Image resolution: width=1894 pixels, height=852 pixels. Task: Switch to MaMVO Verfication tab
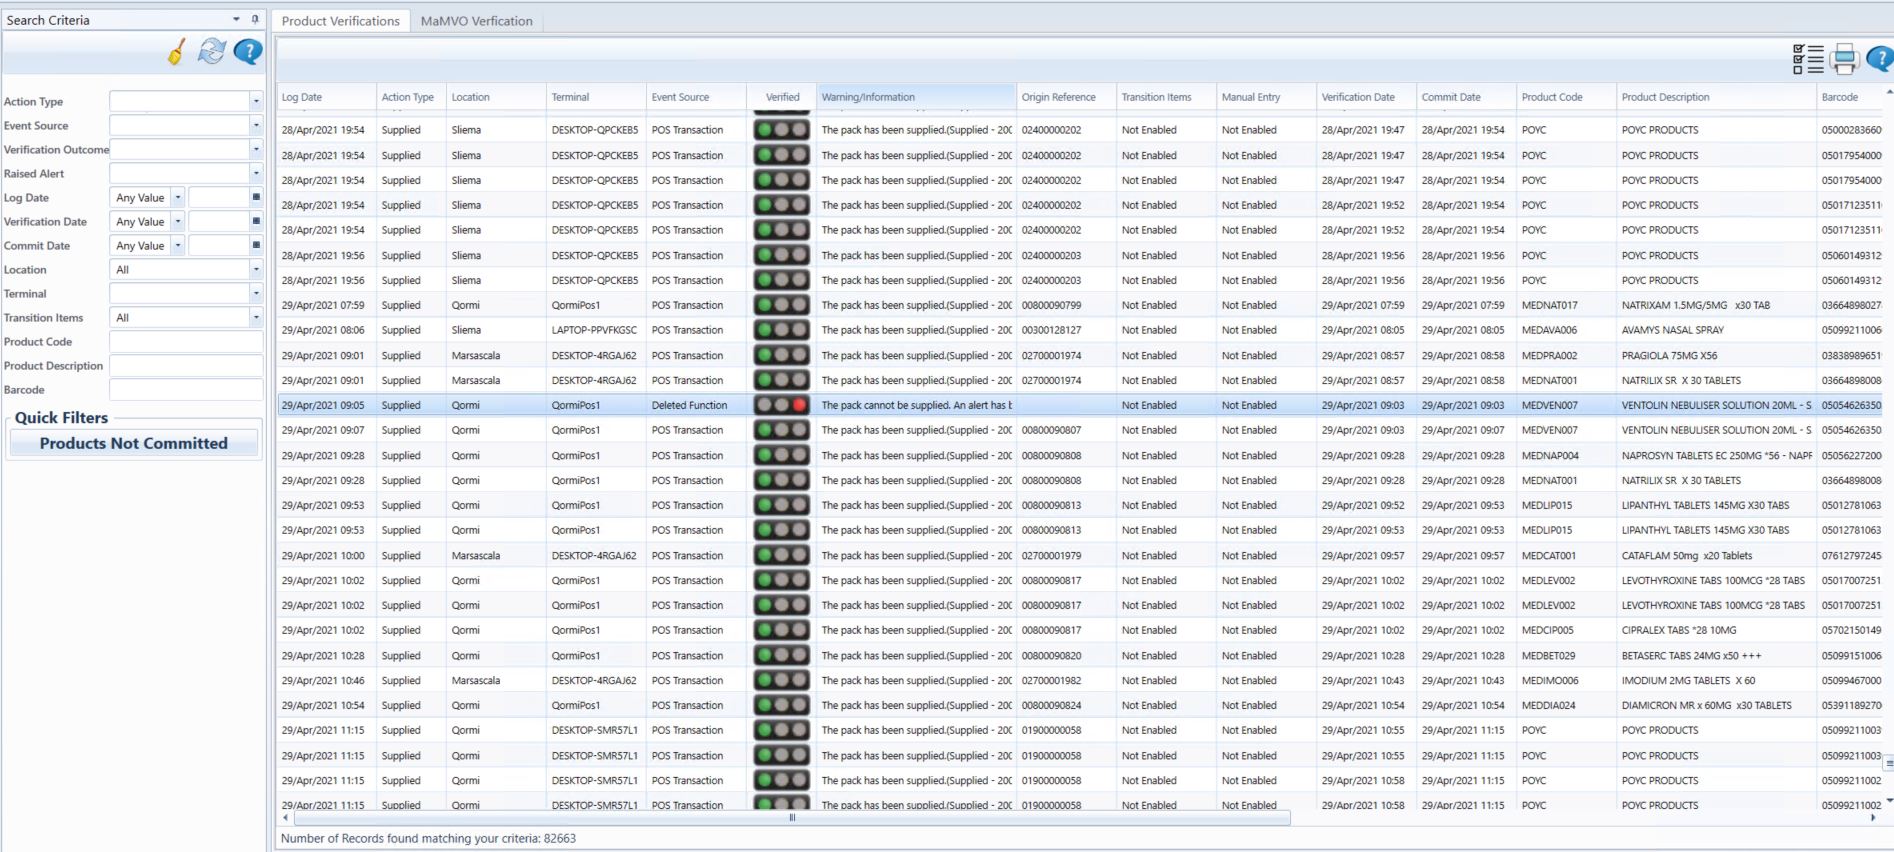point(476,20)
